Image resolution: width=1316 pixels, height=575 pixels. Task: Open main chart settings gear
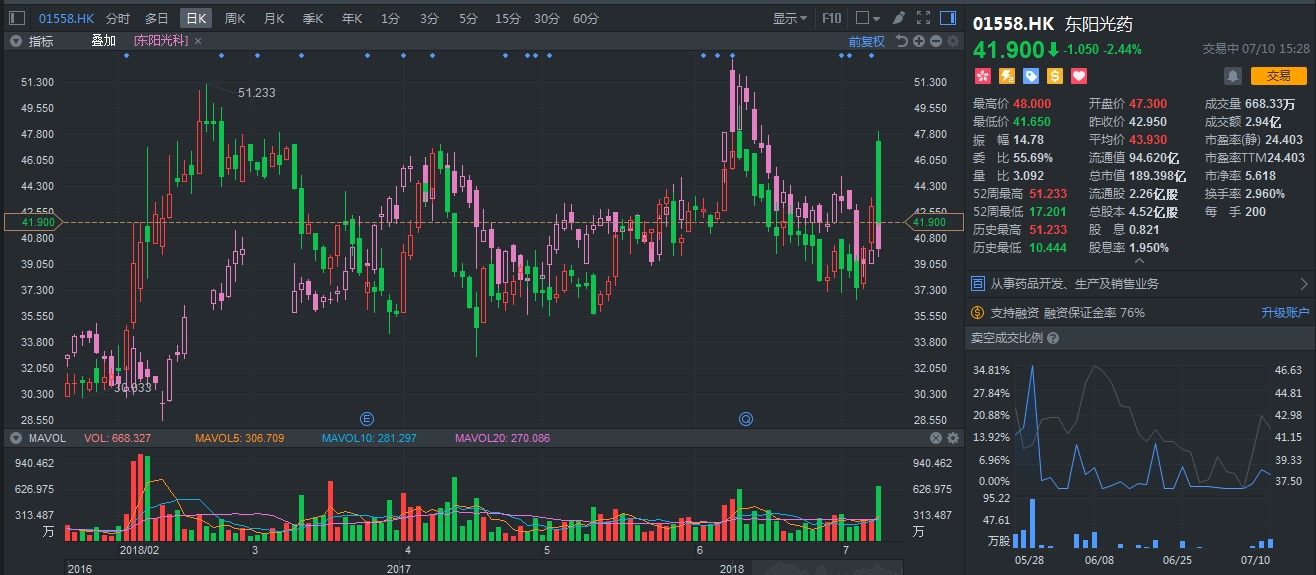coord(952,41)
